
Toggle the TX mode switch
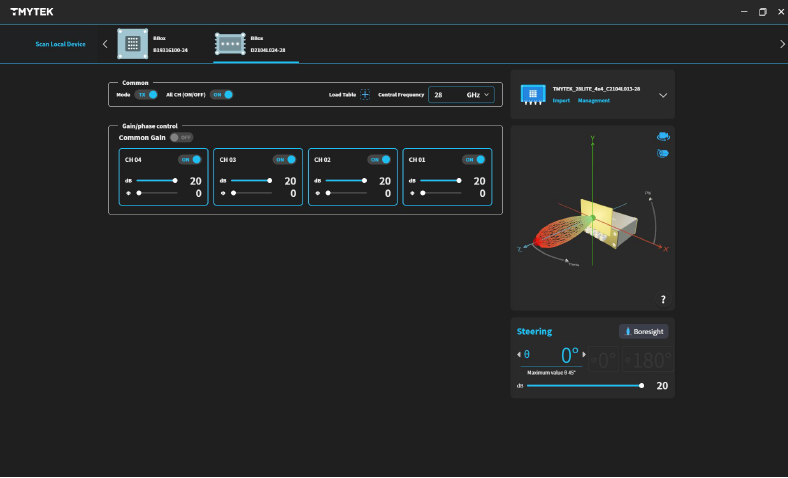click(x=147, y=94)
